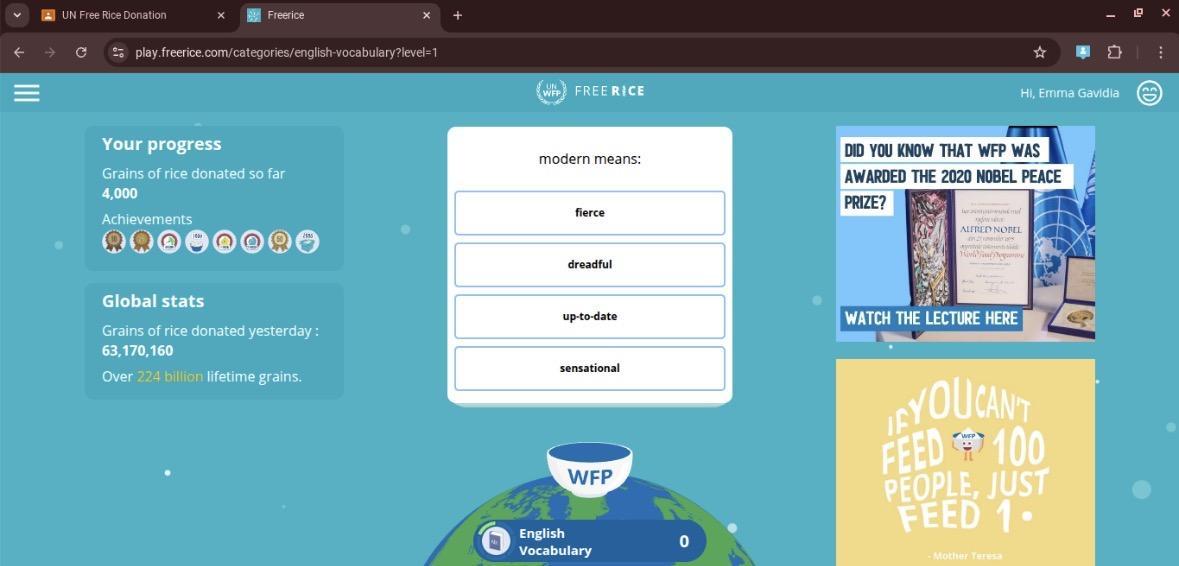This screenshot has height=566, width=1179.
Task: Open the "224 billion" lifetime grains link
Action: tap(170, 377)
